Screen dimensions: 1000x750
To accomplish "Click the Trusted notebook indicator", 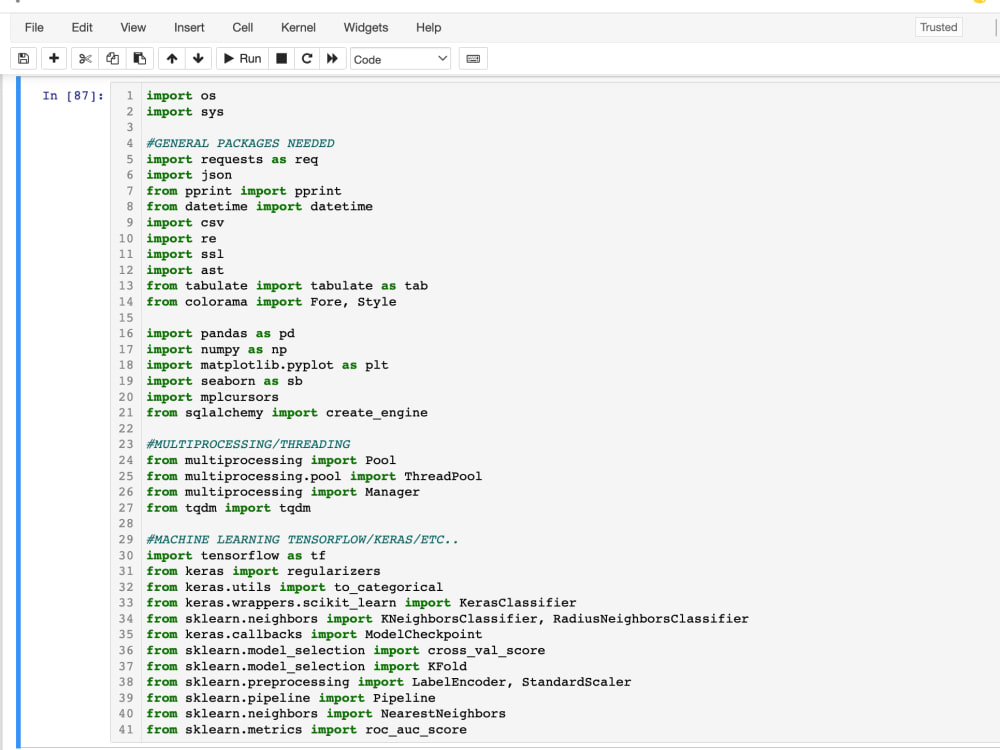I will 938,27.
